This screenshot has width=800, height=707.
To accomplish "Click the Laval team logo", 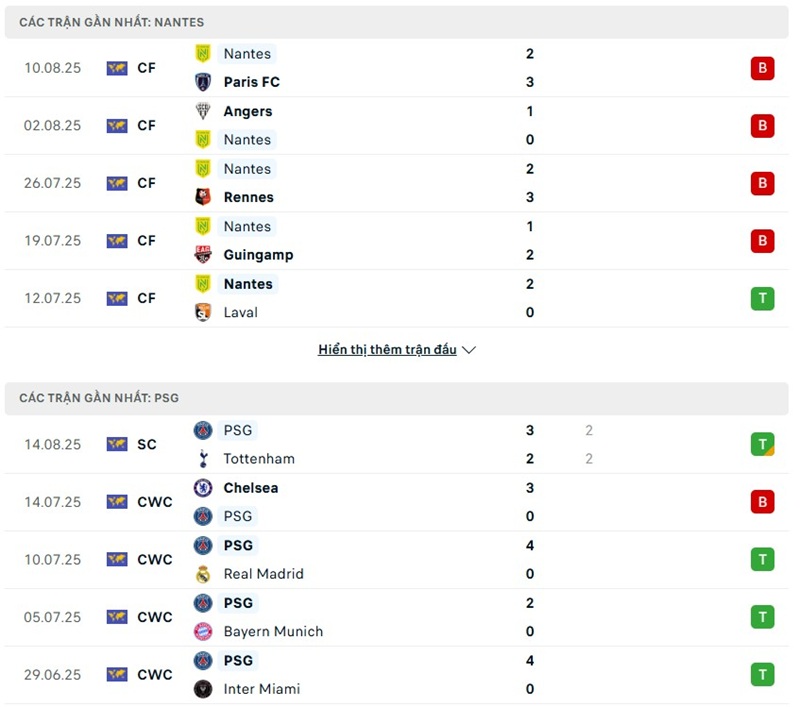I will (x=203, y=312).
